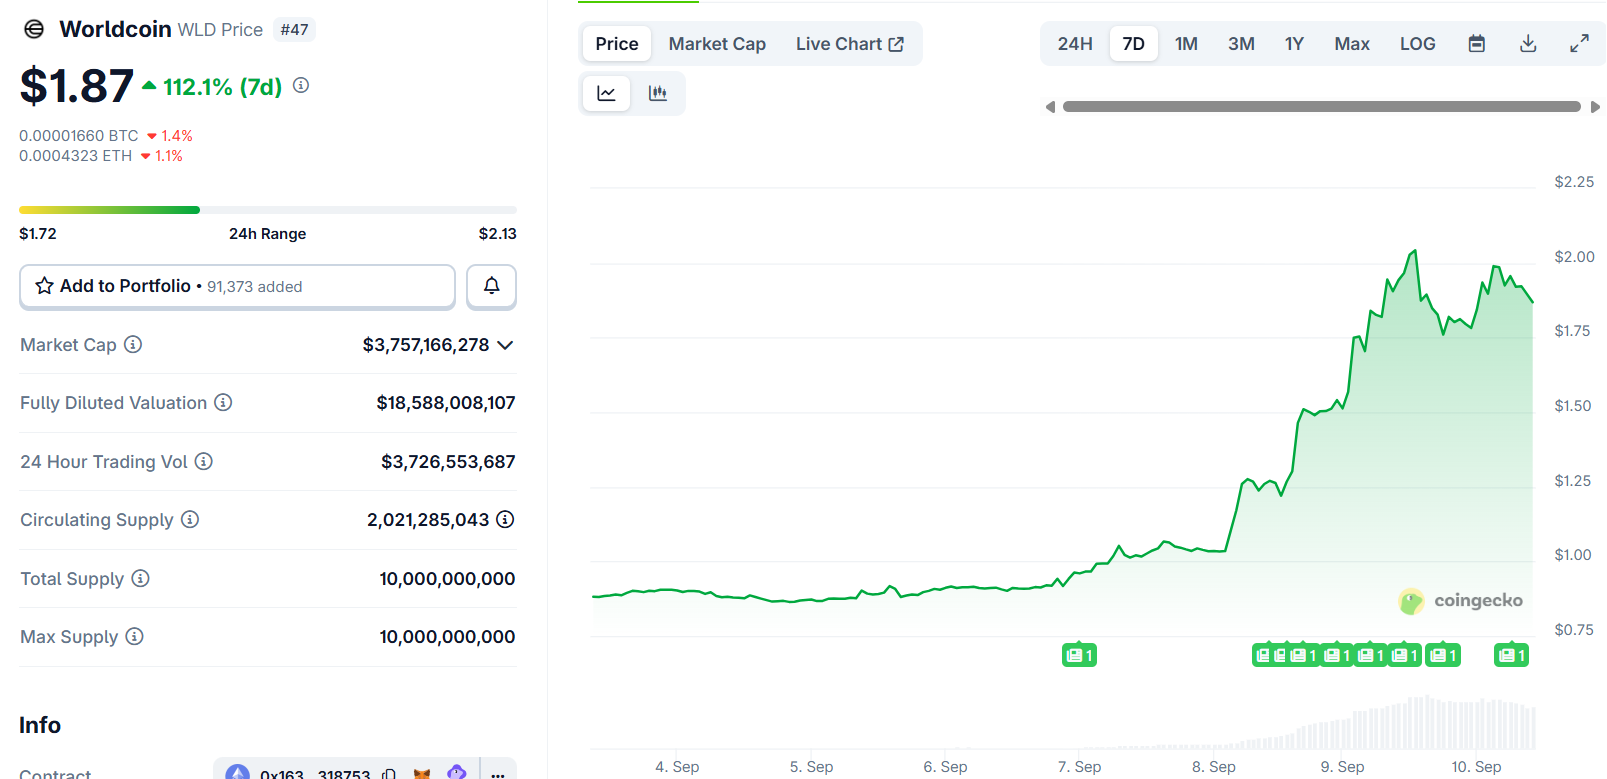Set chart range to 7D
Image resolution: width=1607 pixels, height=779 pixels.
tap(1133, 44)
